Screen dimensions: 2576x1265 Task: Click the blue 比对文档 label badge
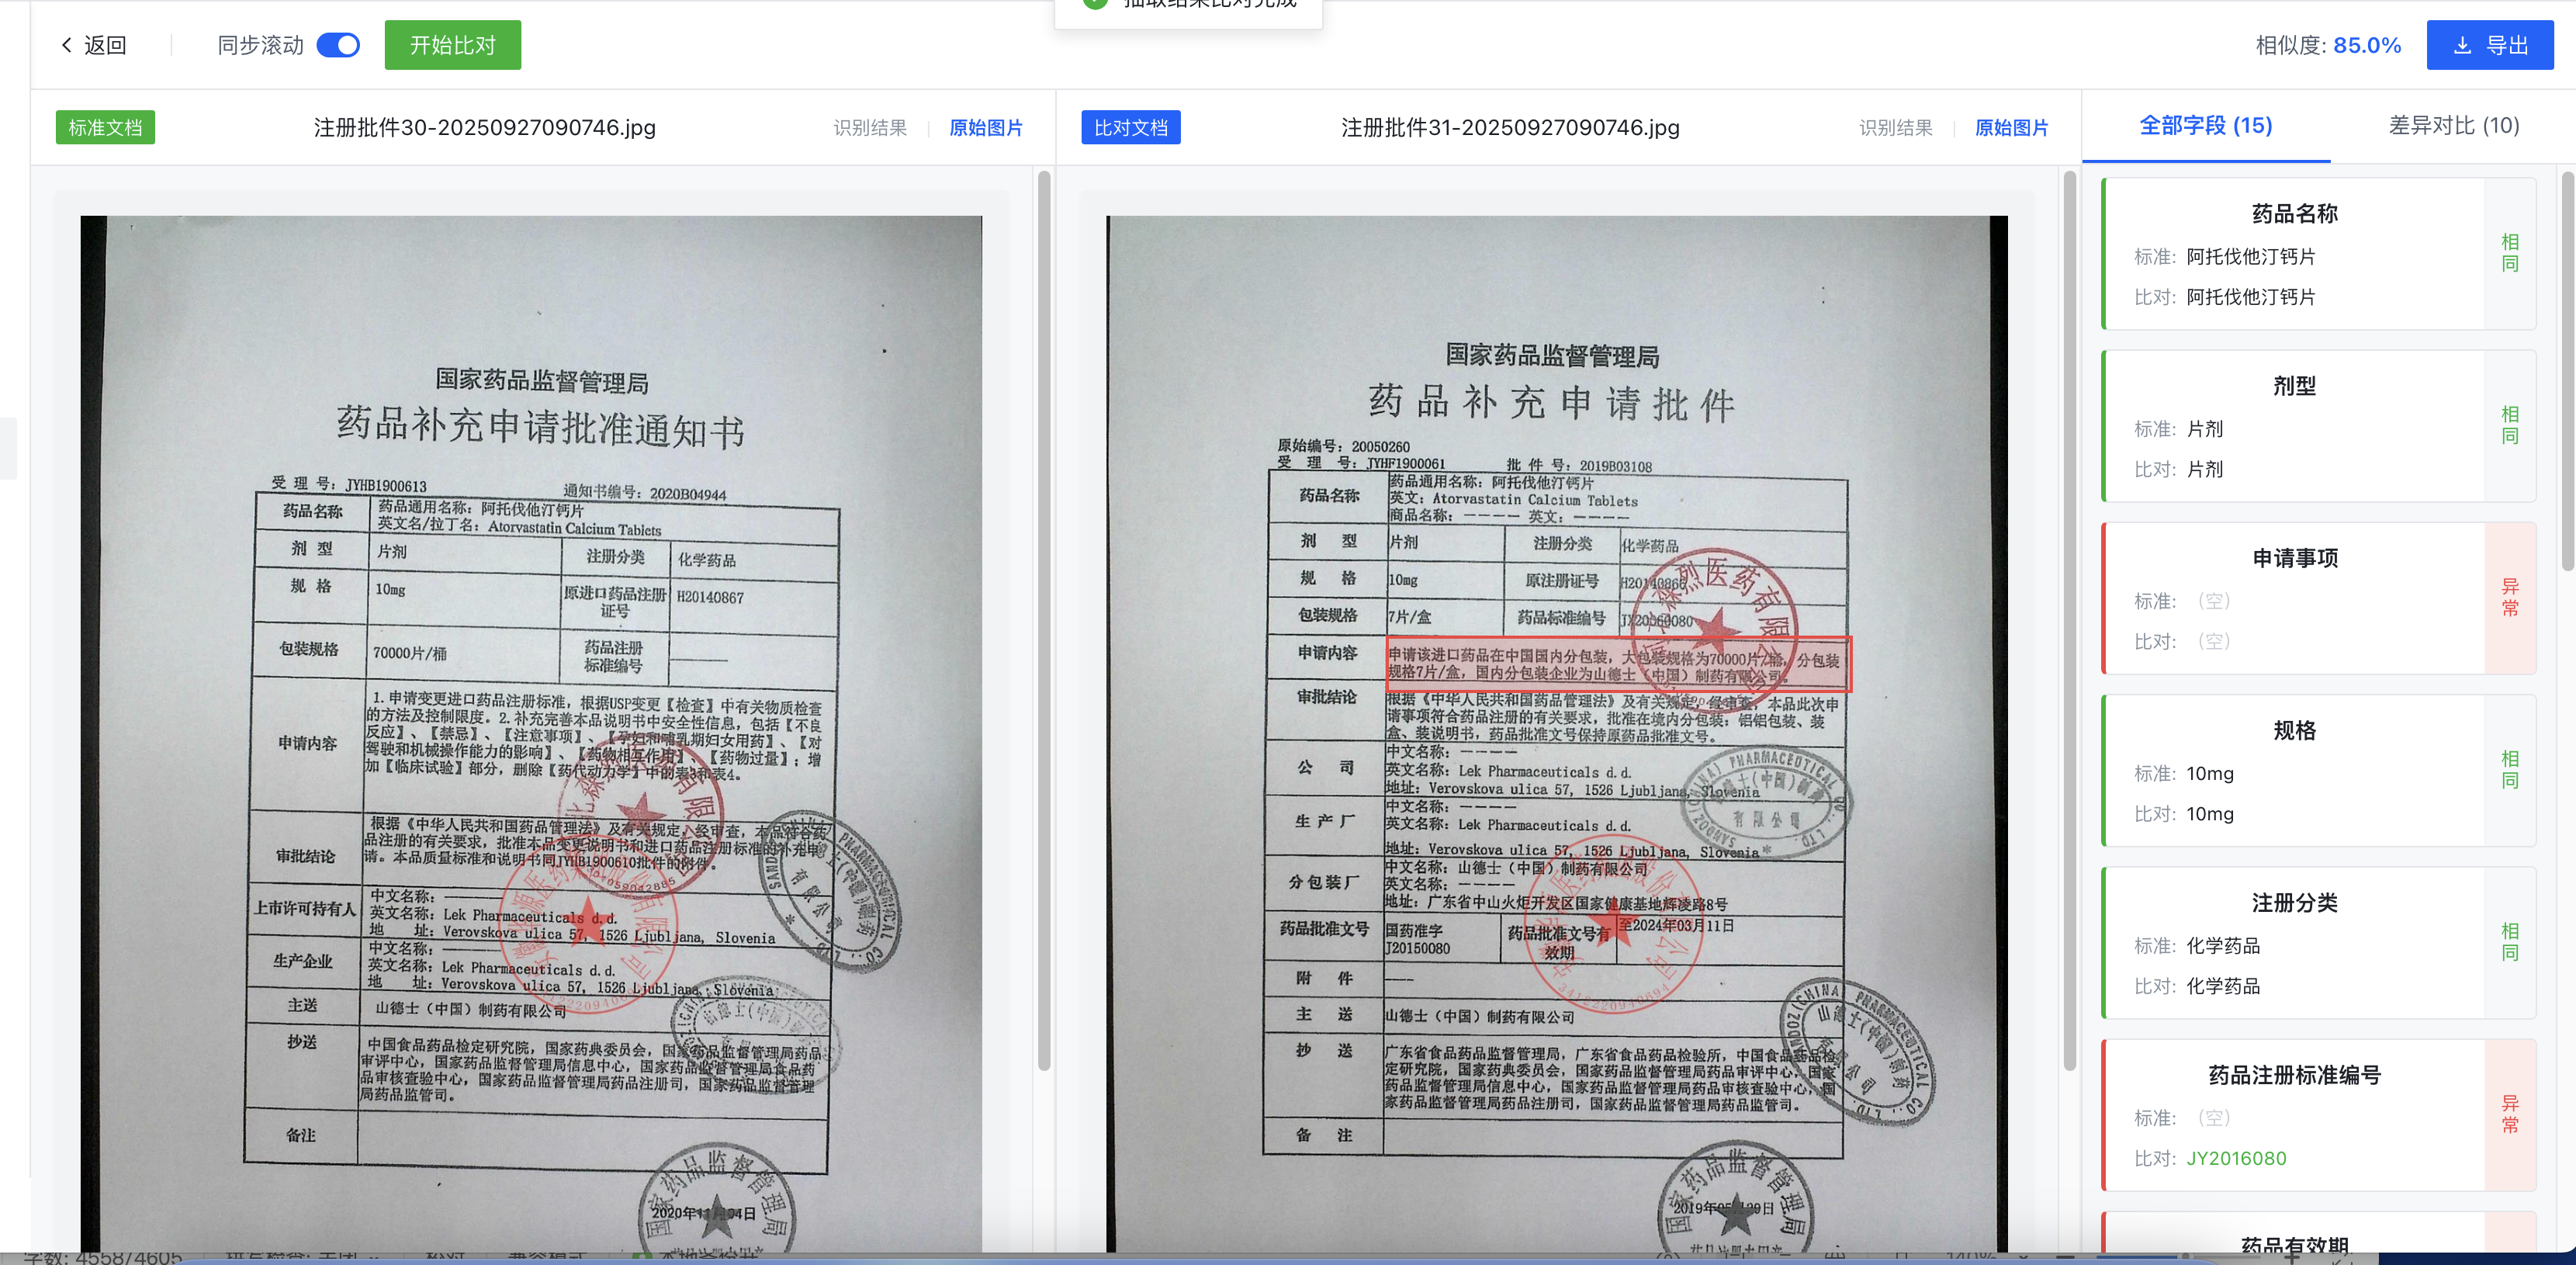click(x=1130, y=128)
